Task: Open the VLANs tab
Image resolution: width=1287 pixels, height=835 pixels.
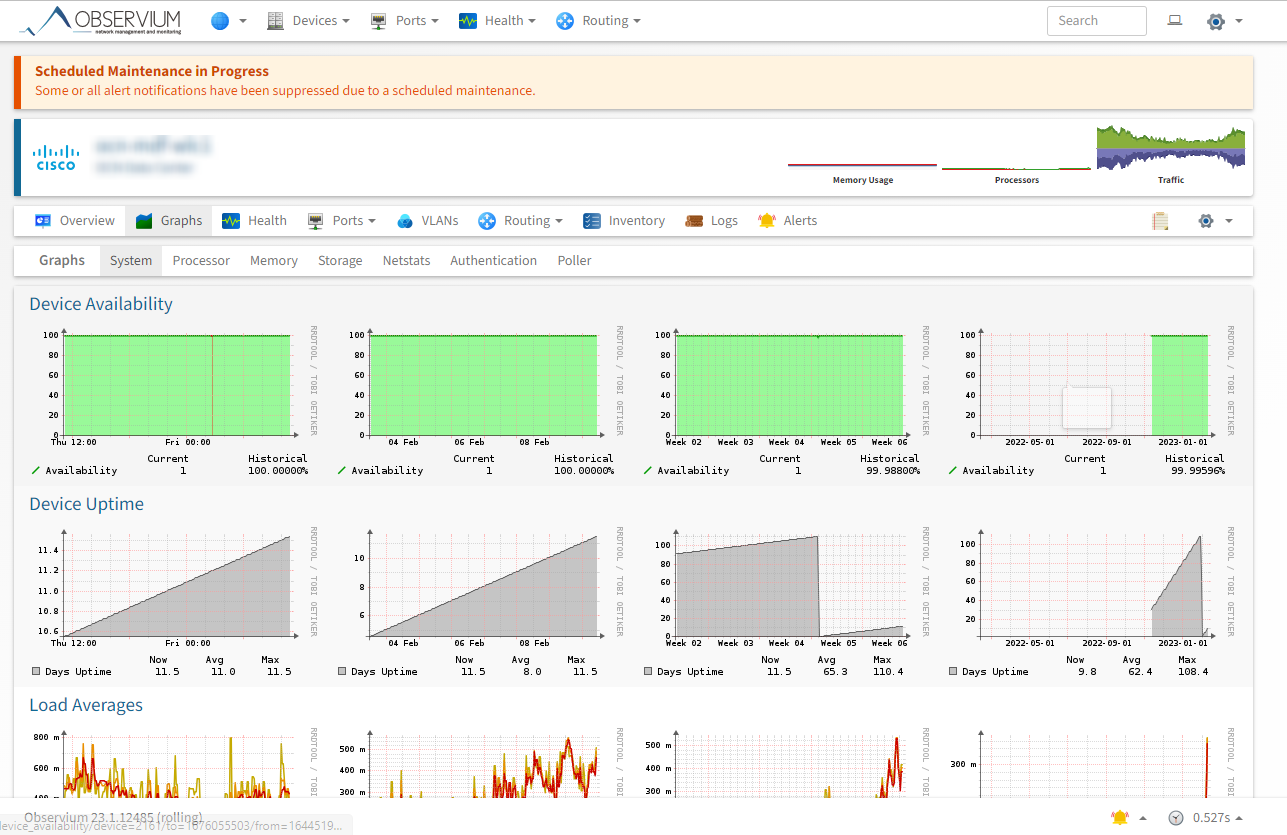Action: click(x=427, y=221)
